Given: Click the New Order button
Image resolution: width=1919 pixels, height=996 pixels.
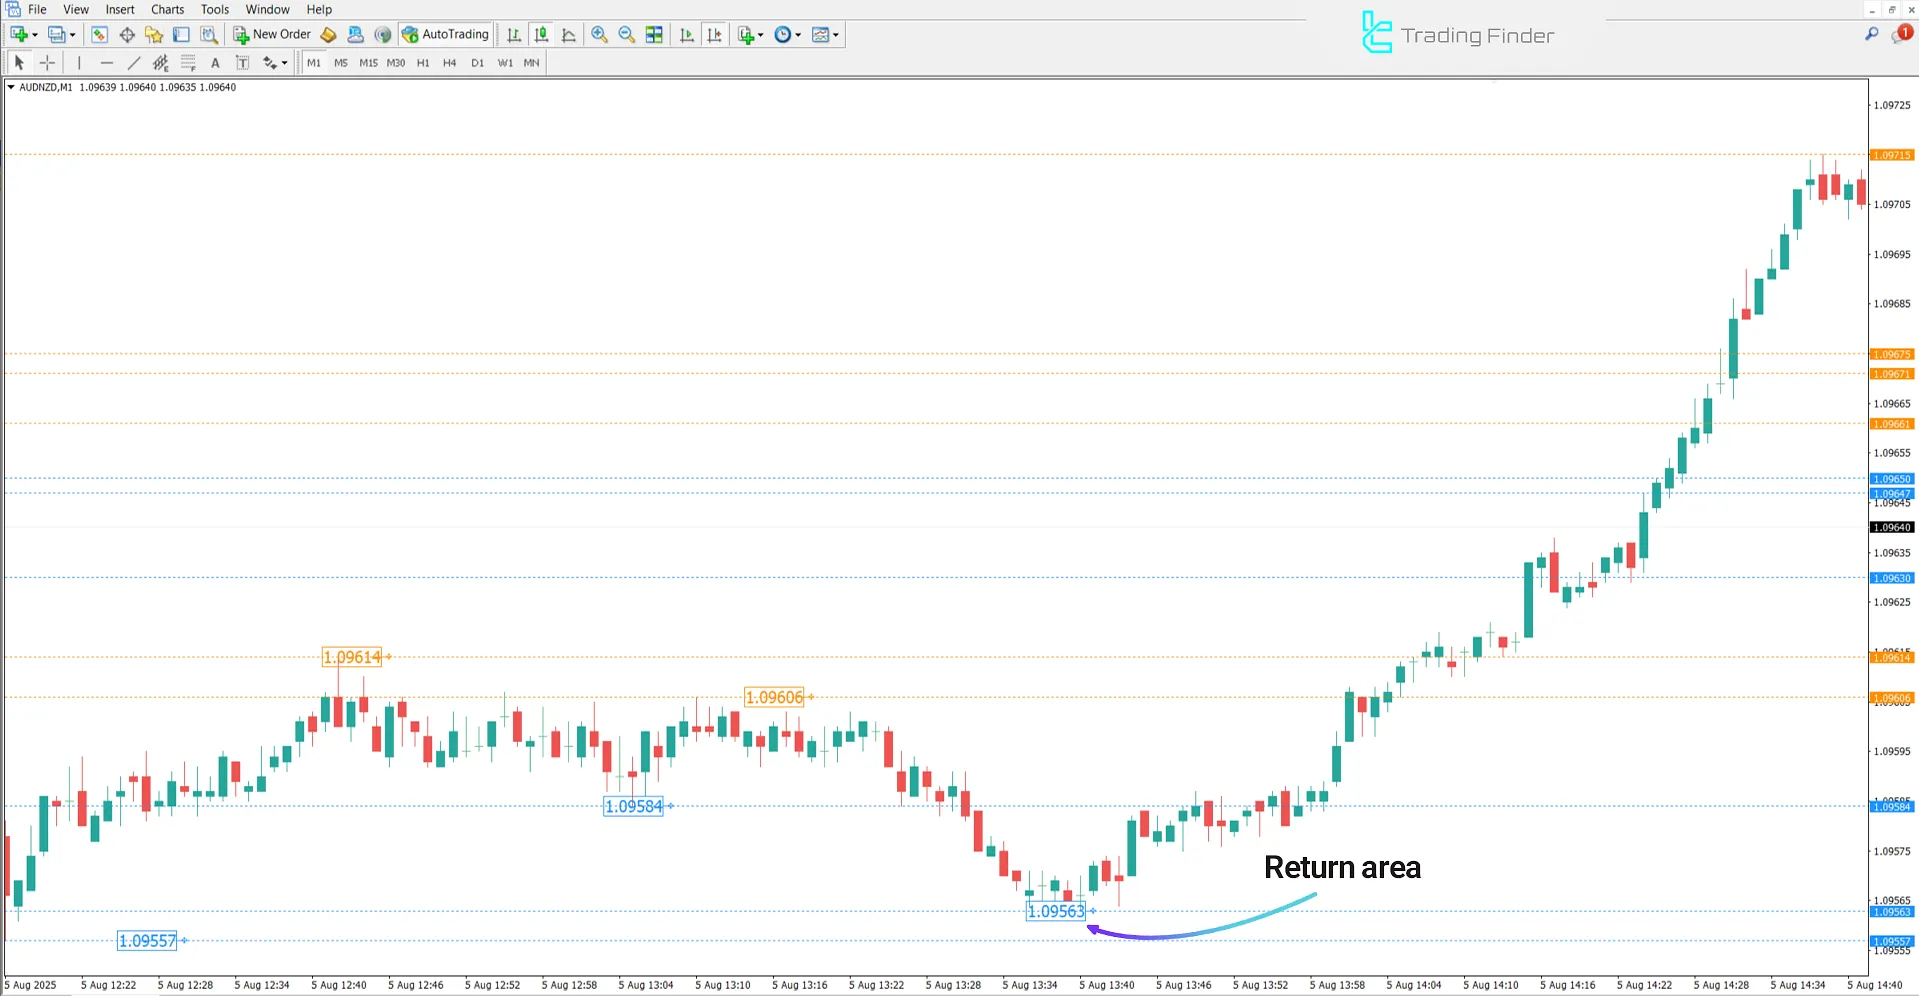Looking at the screenshot, I should [272, 35].
